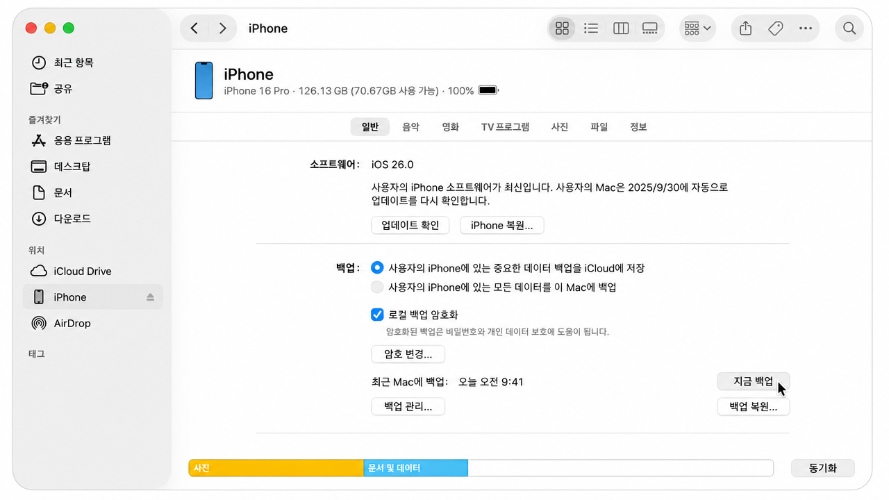Image resolution: width=889 pixels, height=500 pixels.
Task: Open 공유 folder in the sidebar
Action: point(93,88)
